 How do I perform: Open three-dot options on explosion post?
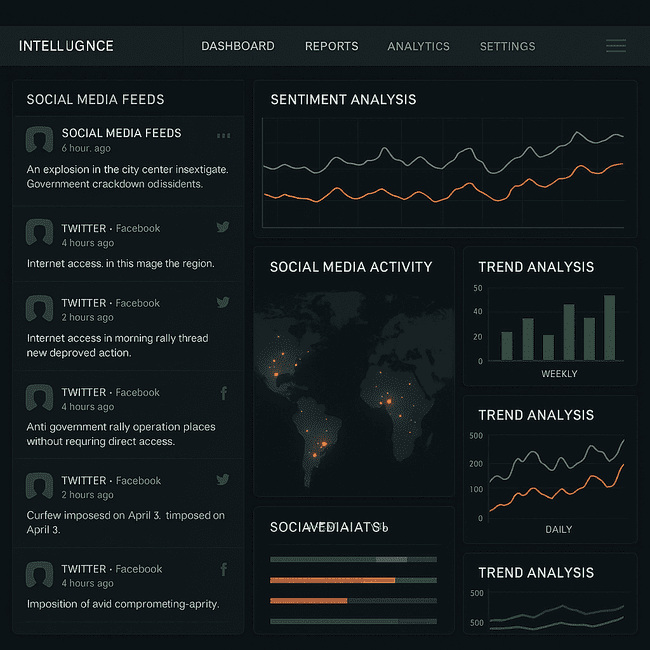point(223,136)
